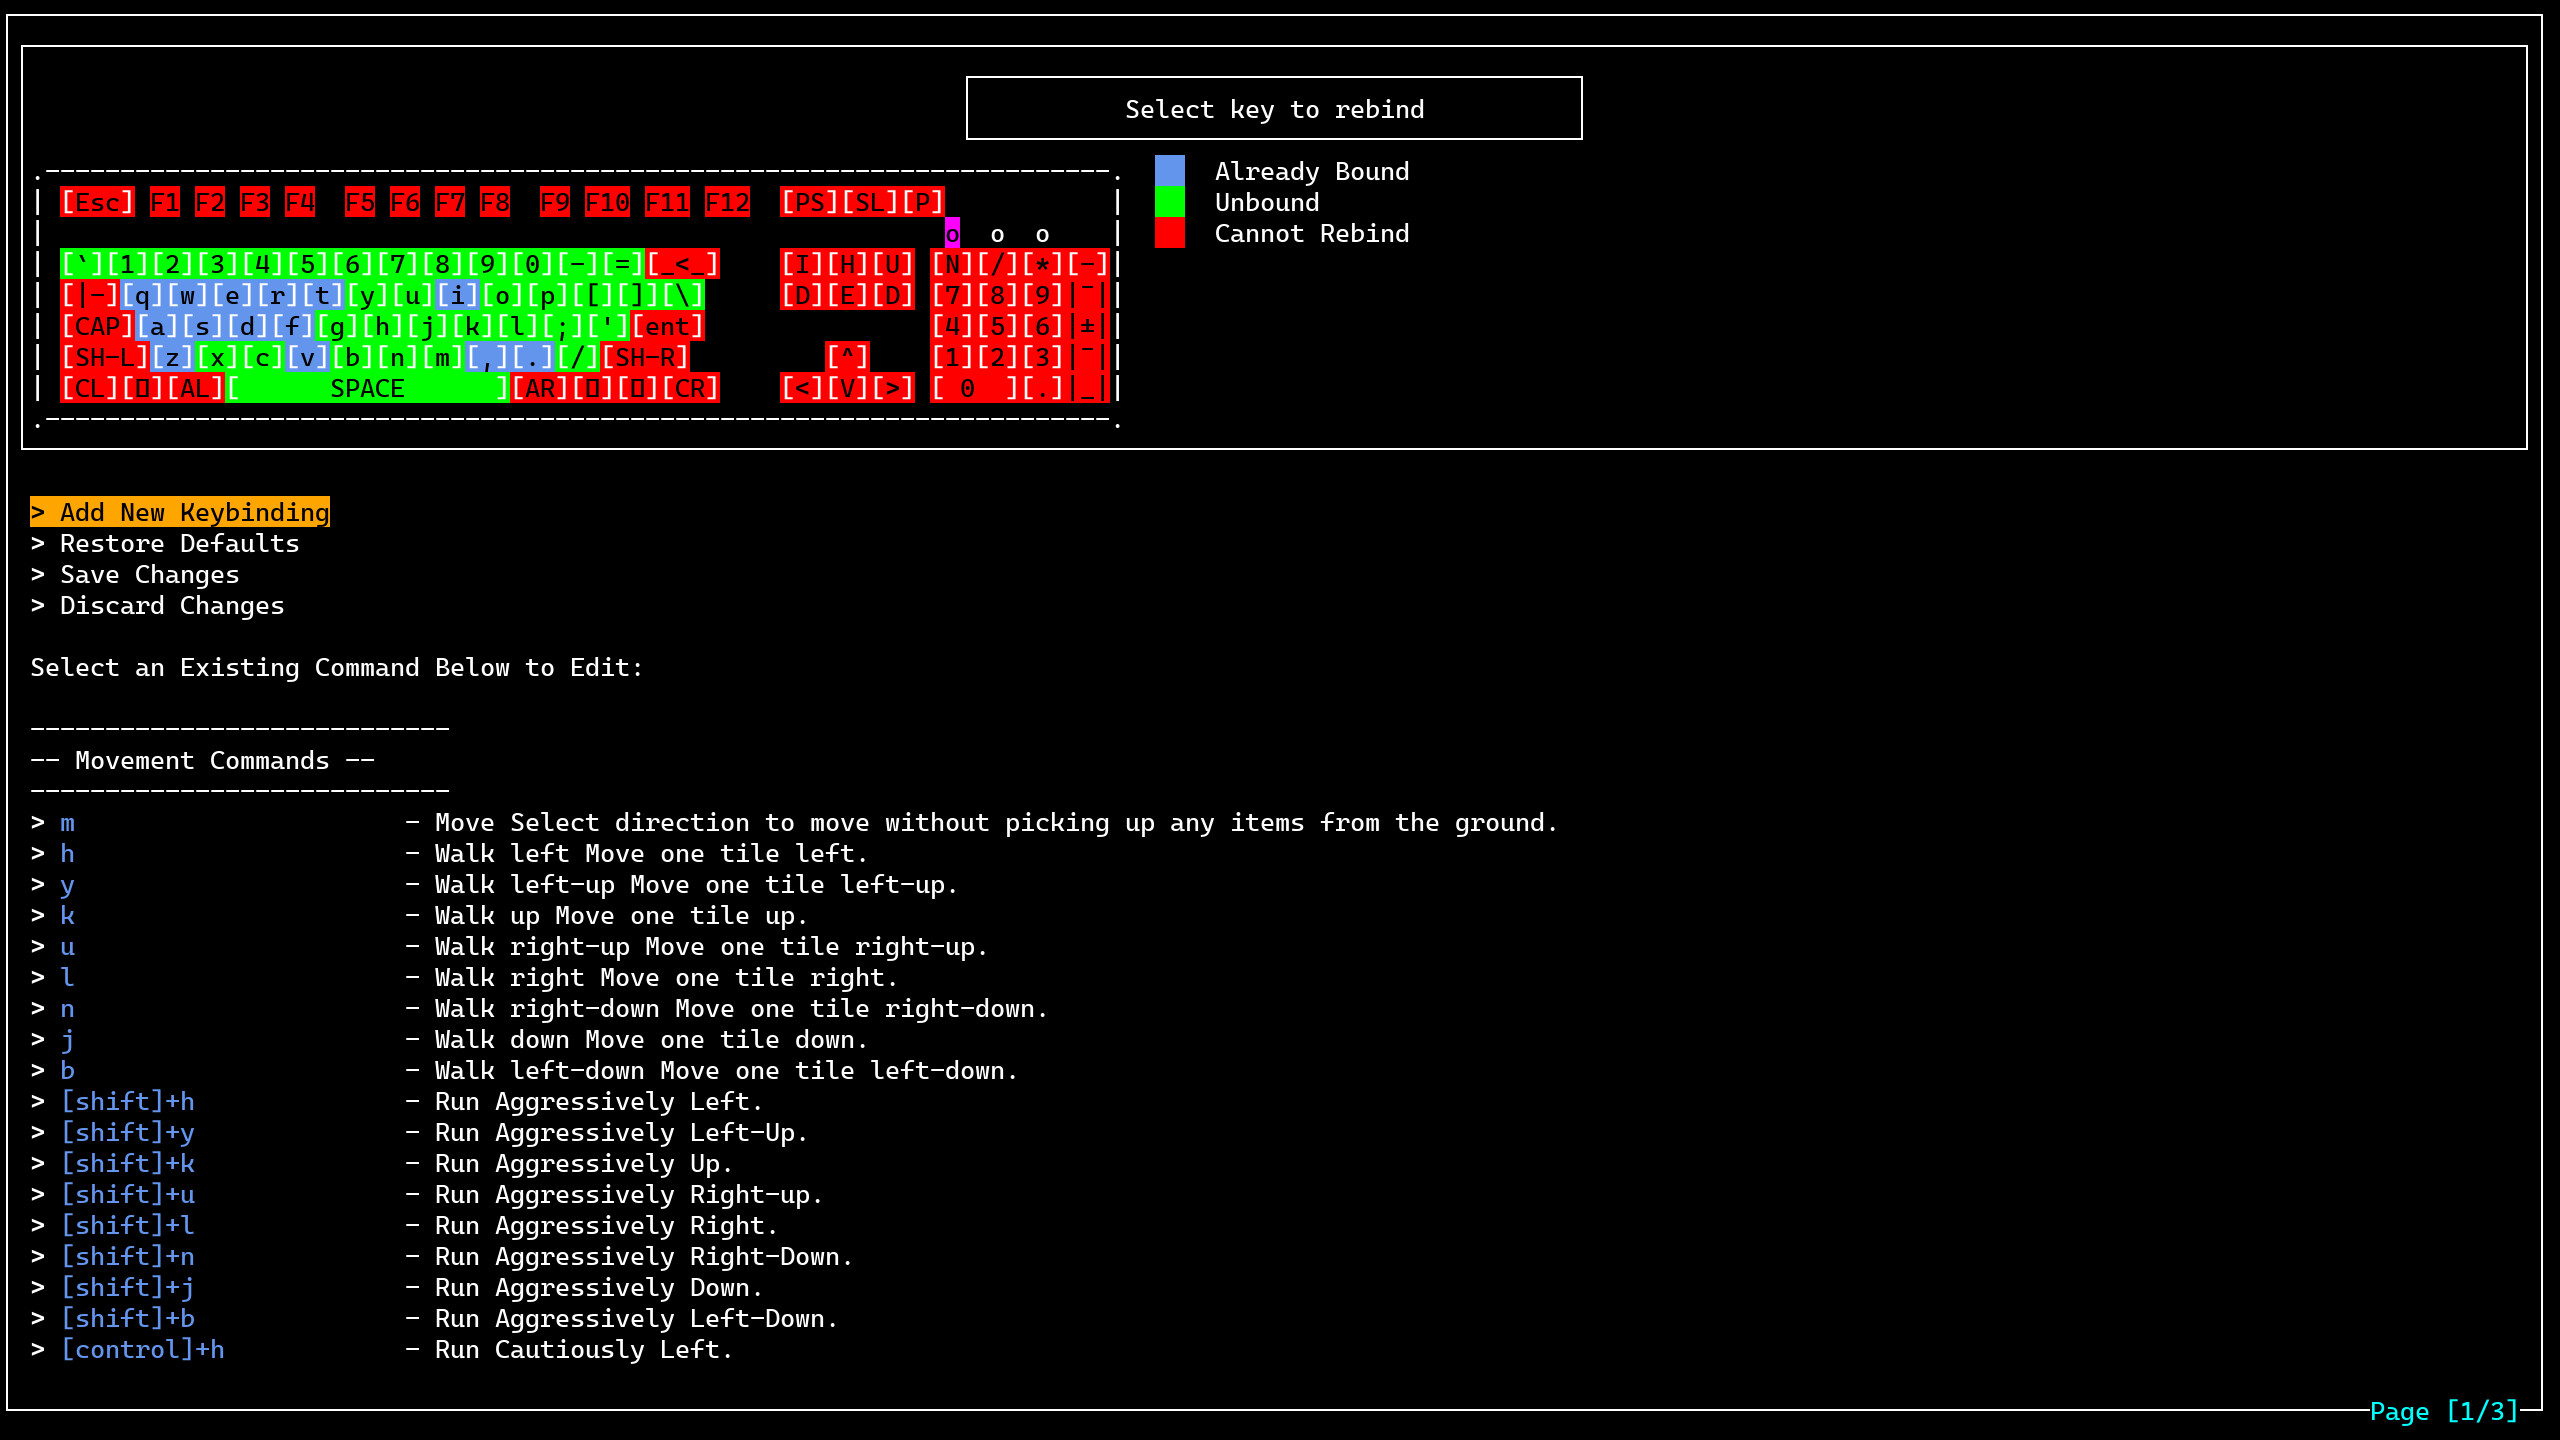Choose Add New Keybinding
Image resolution: width=2560 pixels, height=1440 pixels.
click(x=181, y=512)
